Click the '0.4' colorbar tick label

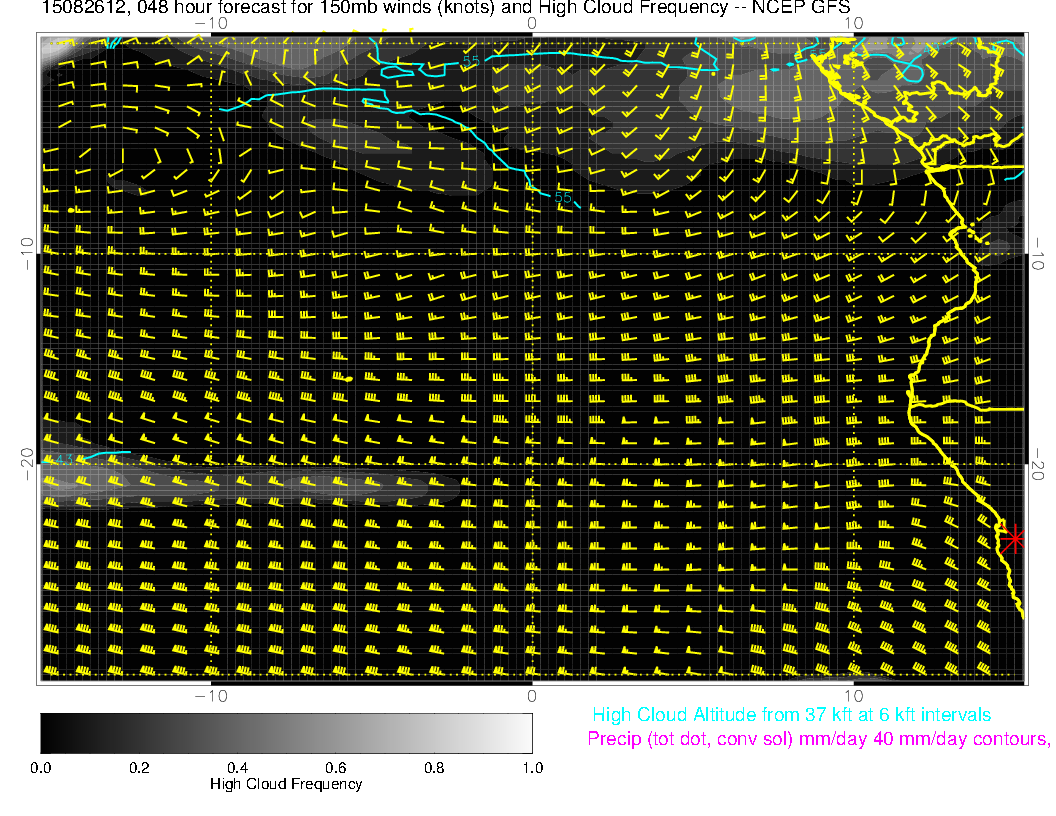coord(237,768)
